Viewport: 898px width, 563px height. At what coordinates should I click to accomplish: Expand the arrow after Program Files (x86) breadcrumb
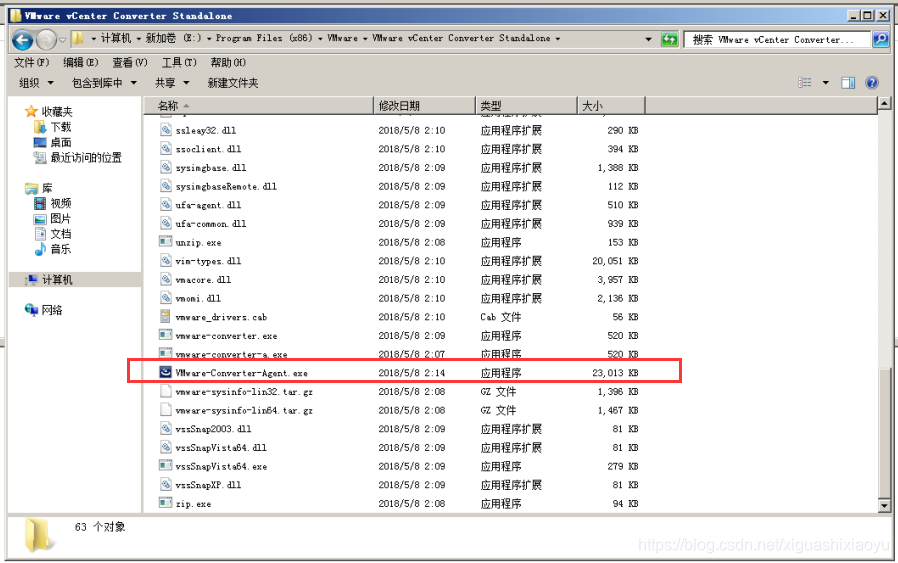pyautogui.click(x=320, y=39)
